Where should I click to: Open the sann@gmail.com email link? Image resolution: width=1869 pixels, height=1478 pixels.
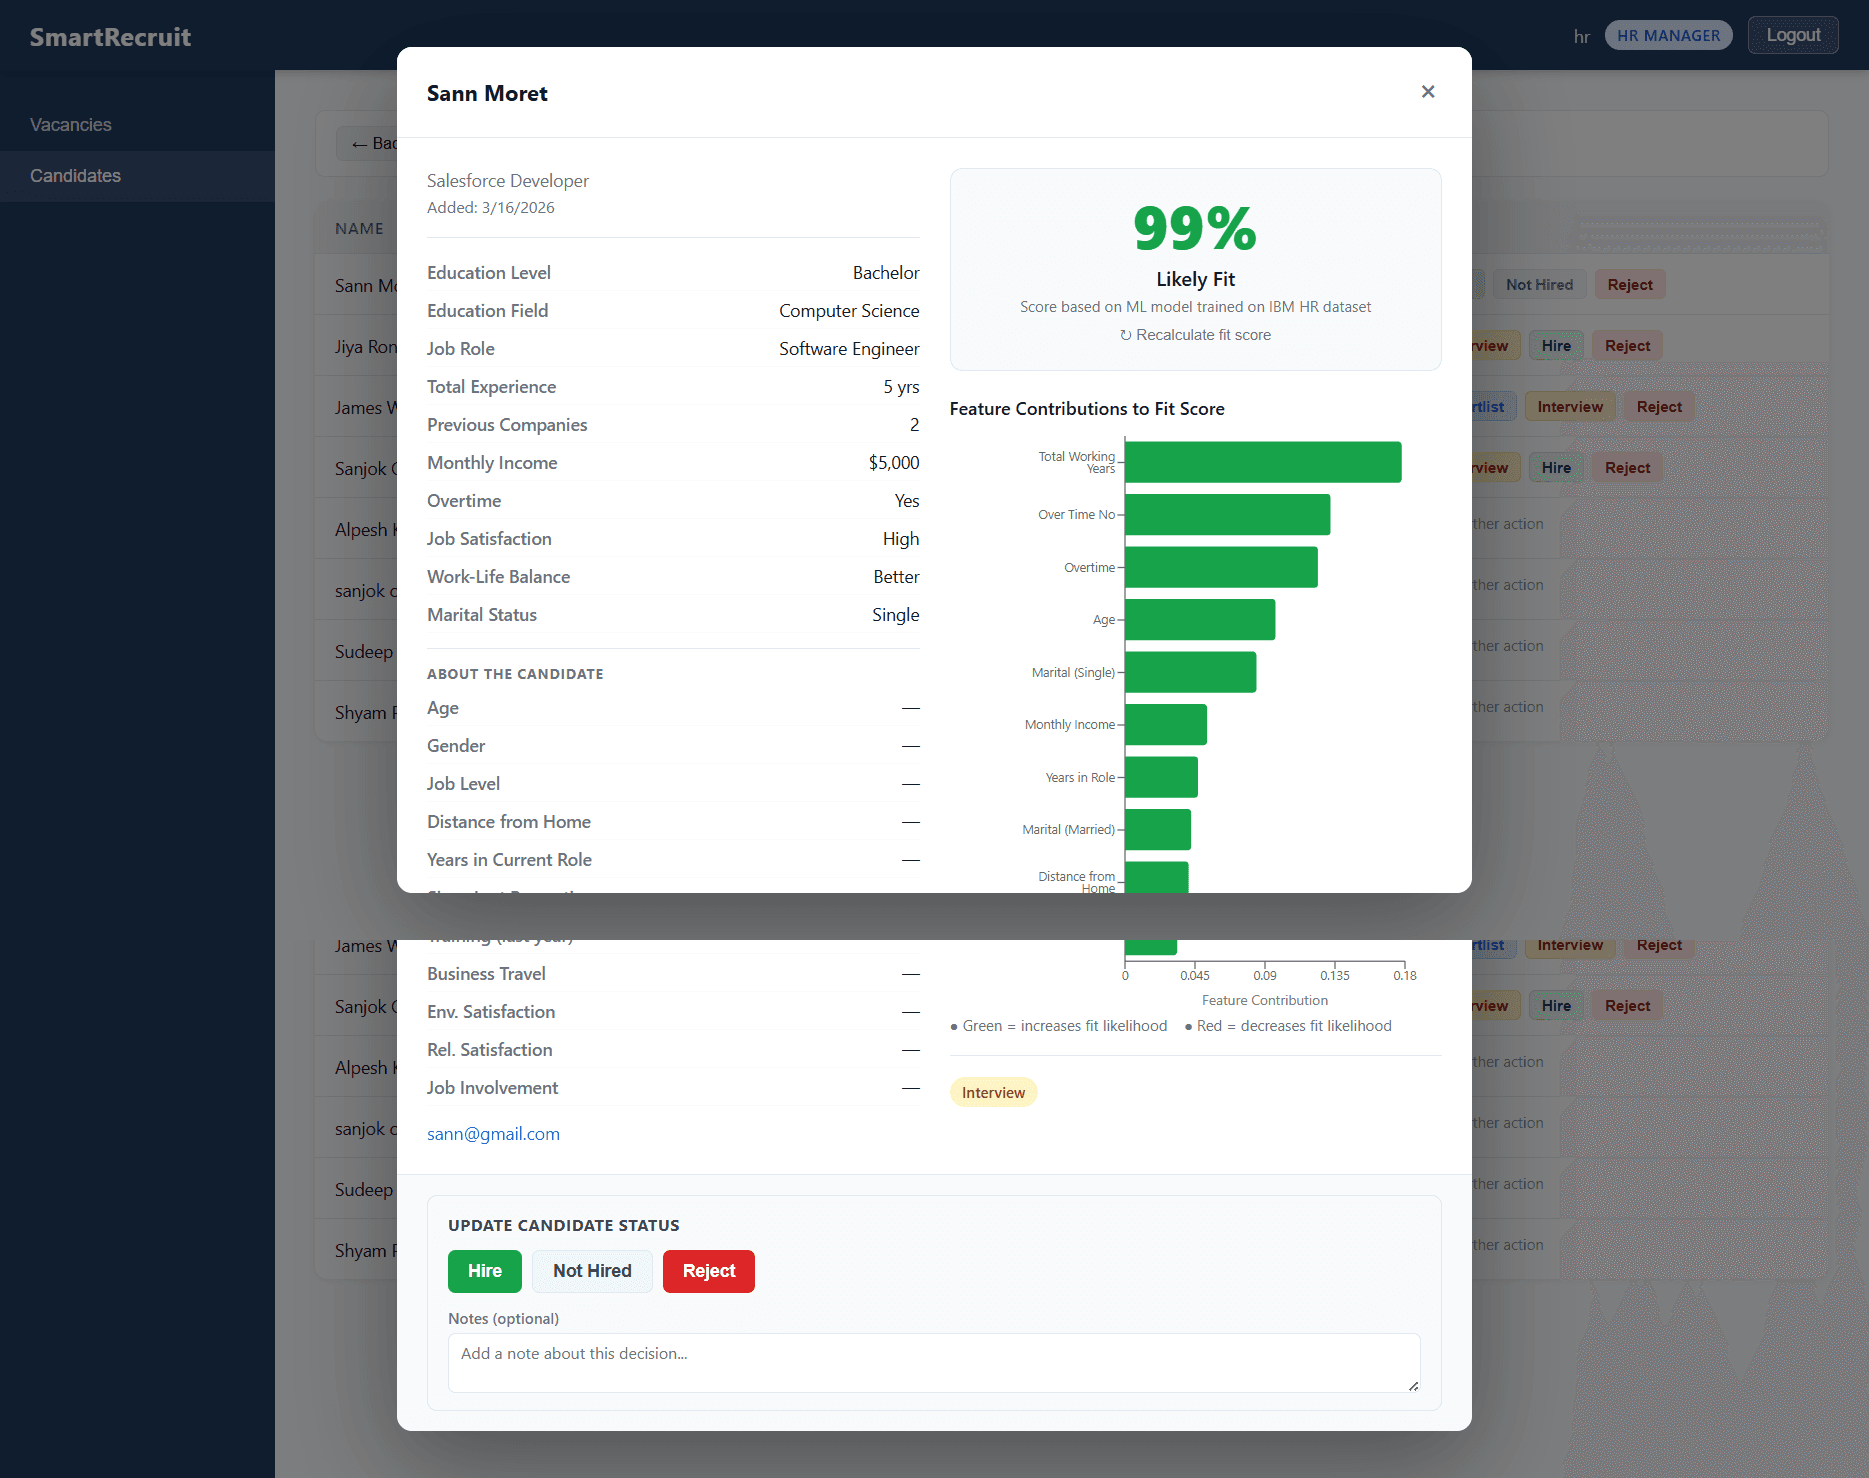pyautogui.click(x=493, y=1134)
